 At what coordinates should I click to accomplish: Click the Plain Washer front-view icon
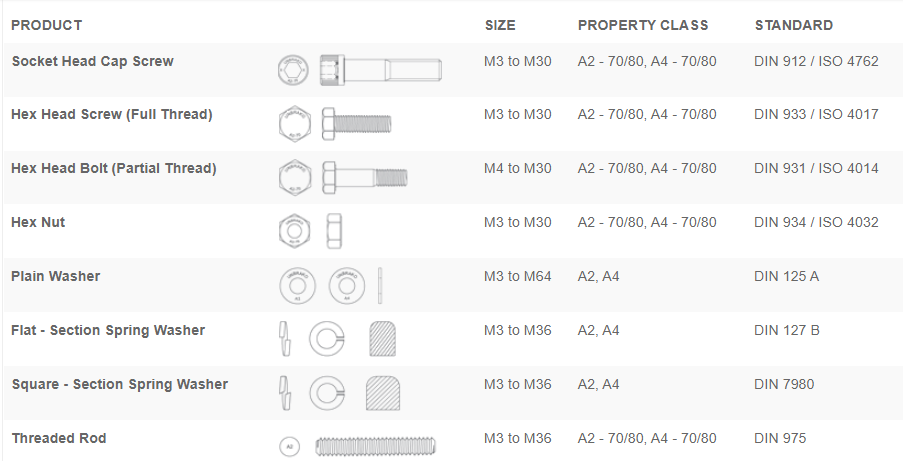tap(291, 285)
